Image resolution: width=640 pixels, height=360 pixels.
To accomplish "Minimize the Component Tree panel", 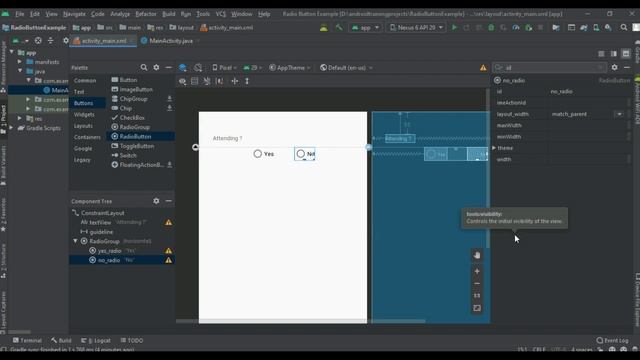I will [168, 201].
